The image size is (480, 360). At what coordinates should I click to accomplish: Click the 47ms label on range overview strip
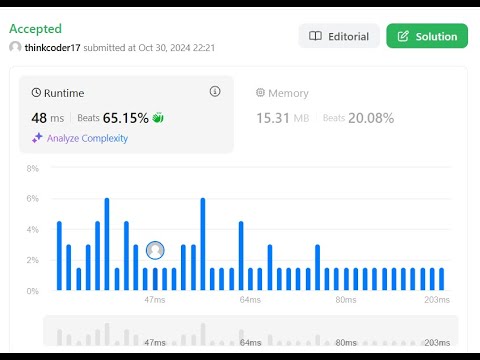coord(155,342)
